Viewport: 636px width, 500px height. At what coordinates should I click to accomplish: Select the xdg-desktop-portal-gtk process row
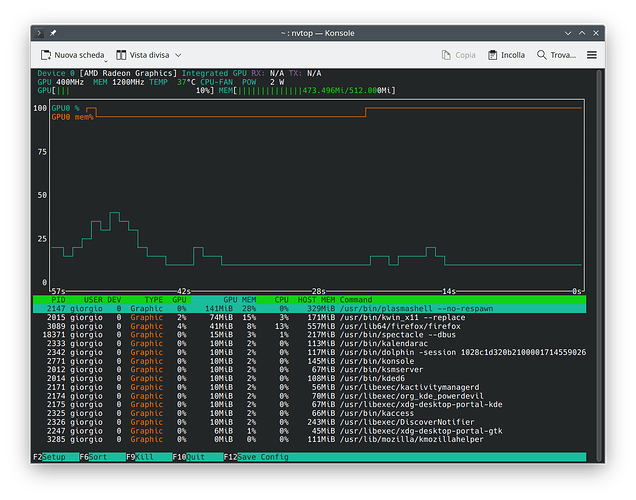coord(309,431)
